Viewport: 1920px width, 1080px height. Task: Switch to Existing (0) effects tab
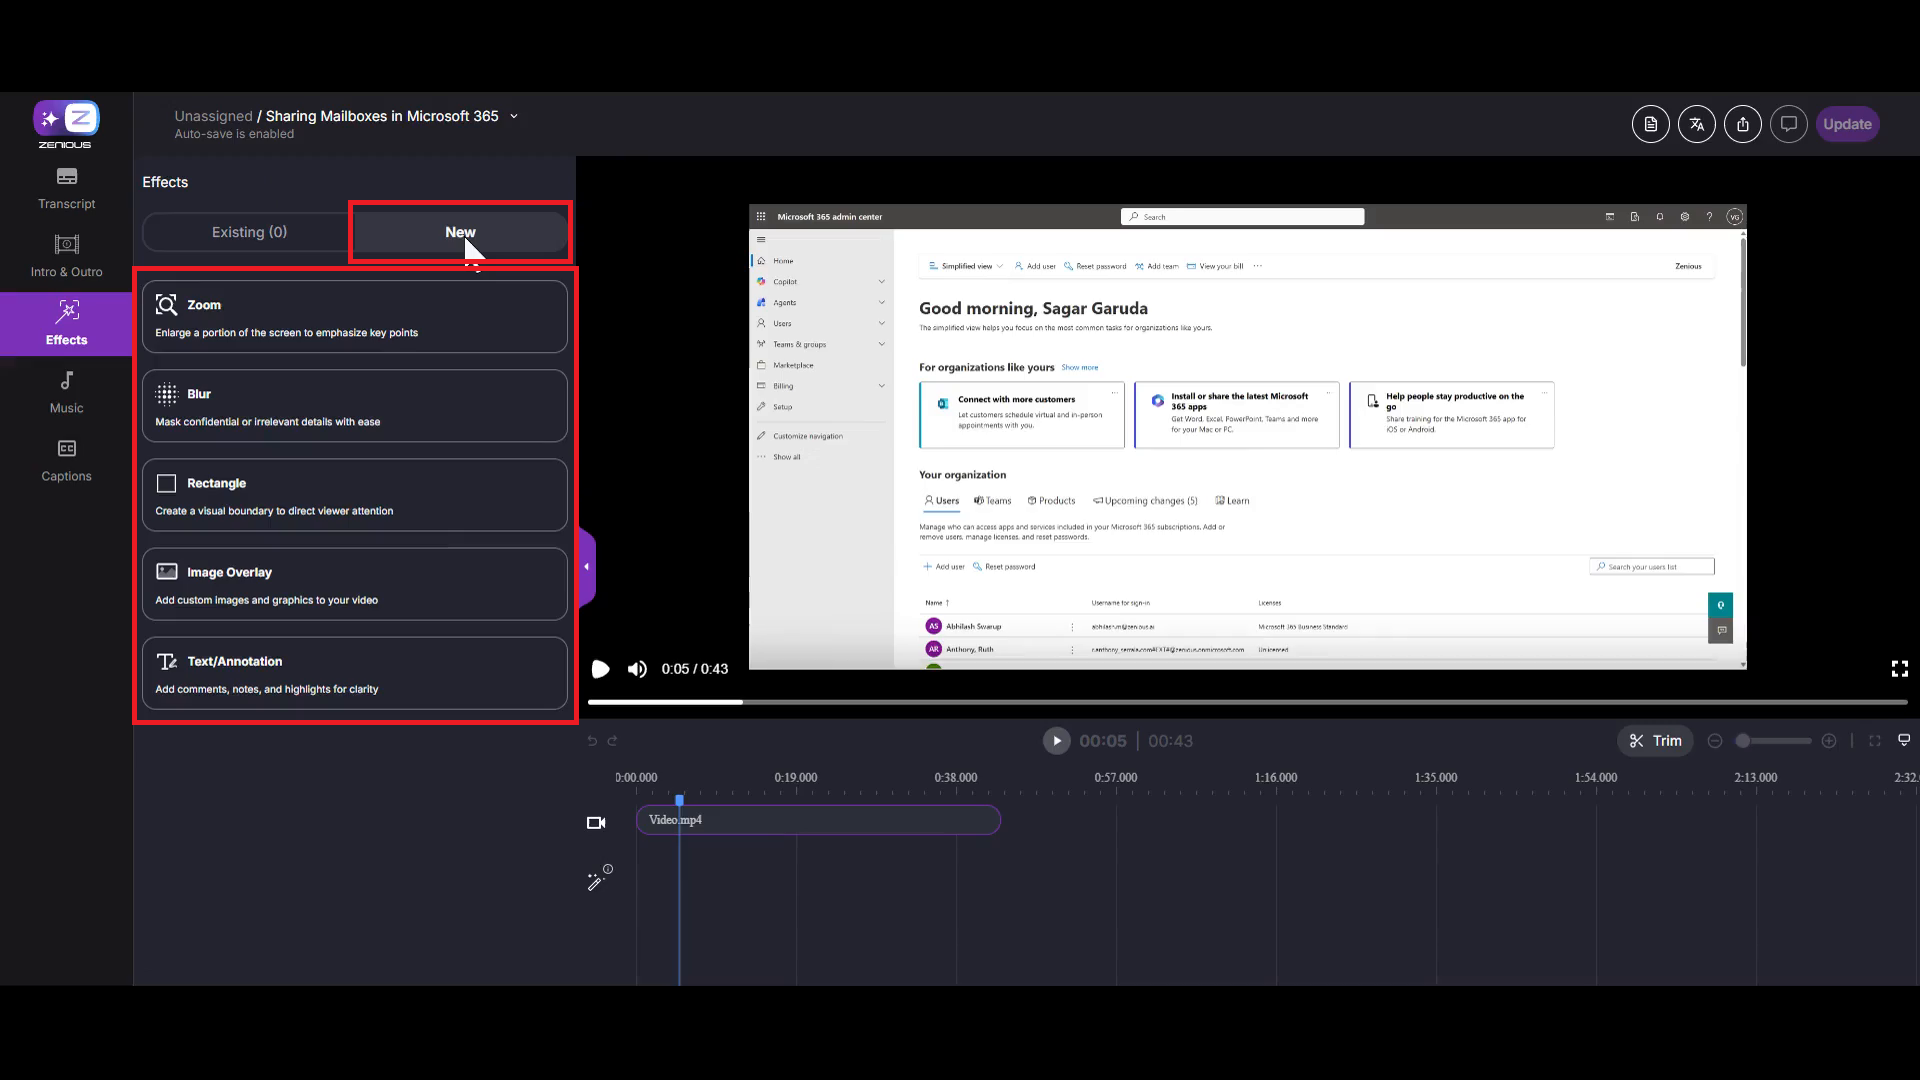(249, 232)
